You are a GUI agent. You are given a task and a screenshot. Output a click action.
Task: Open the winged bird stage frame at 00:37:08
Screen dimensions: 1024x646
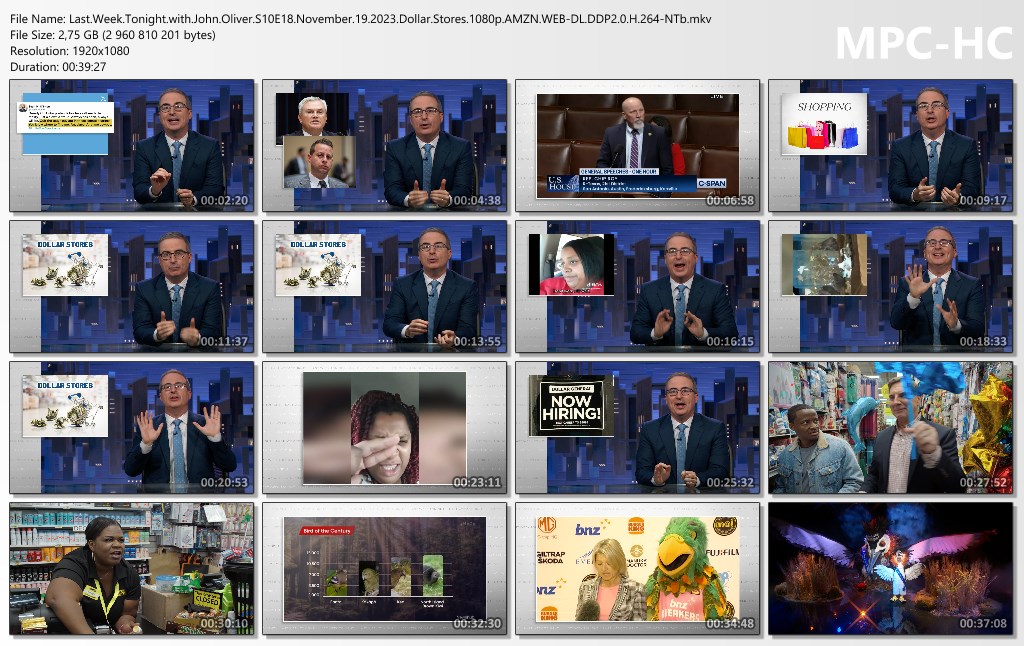[890, 568]
